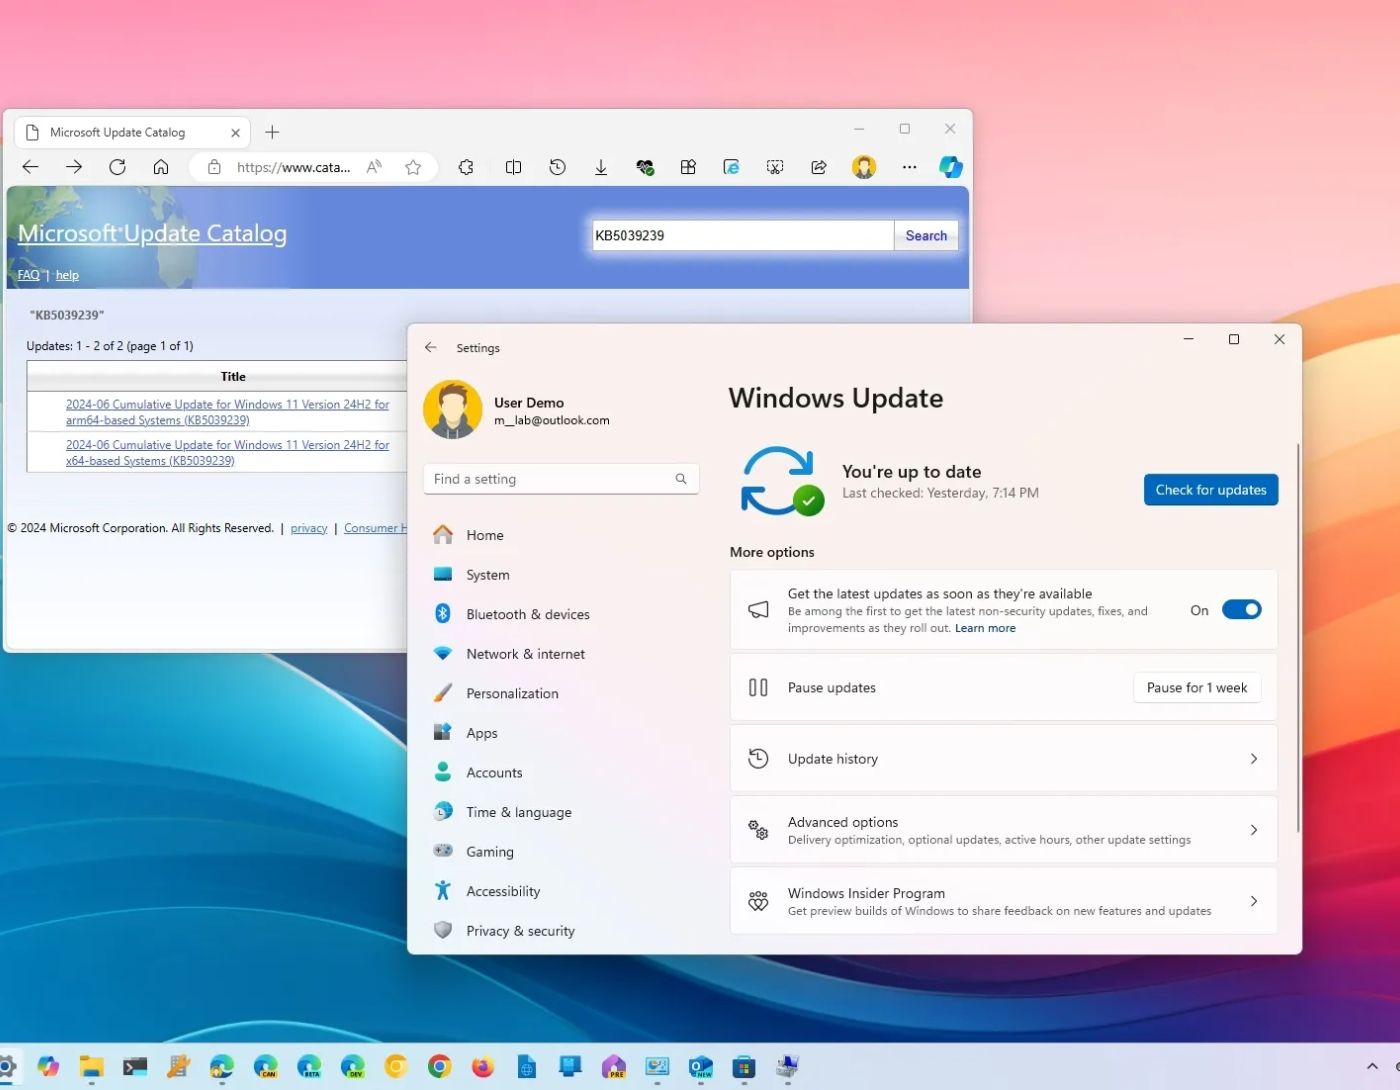The image size is (1400, 1090).
Task: Open the catalog FAQ link
Action: tap(28, 275)
